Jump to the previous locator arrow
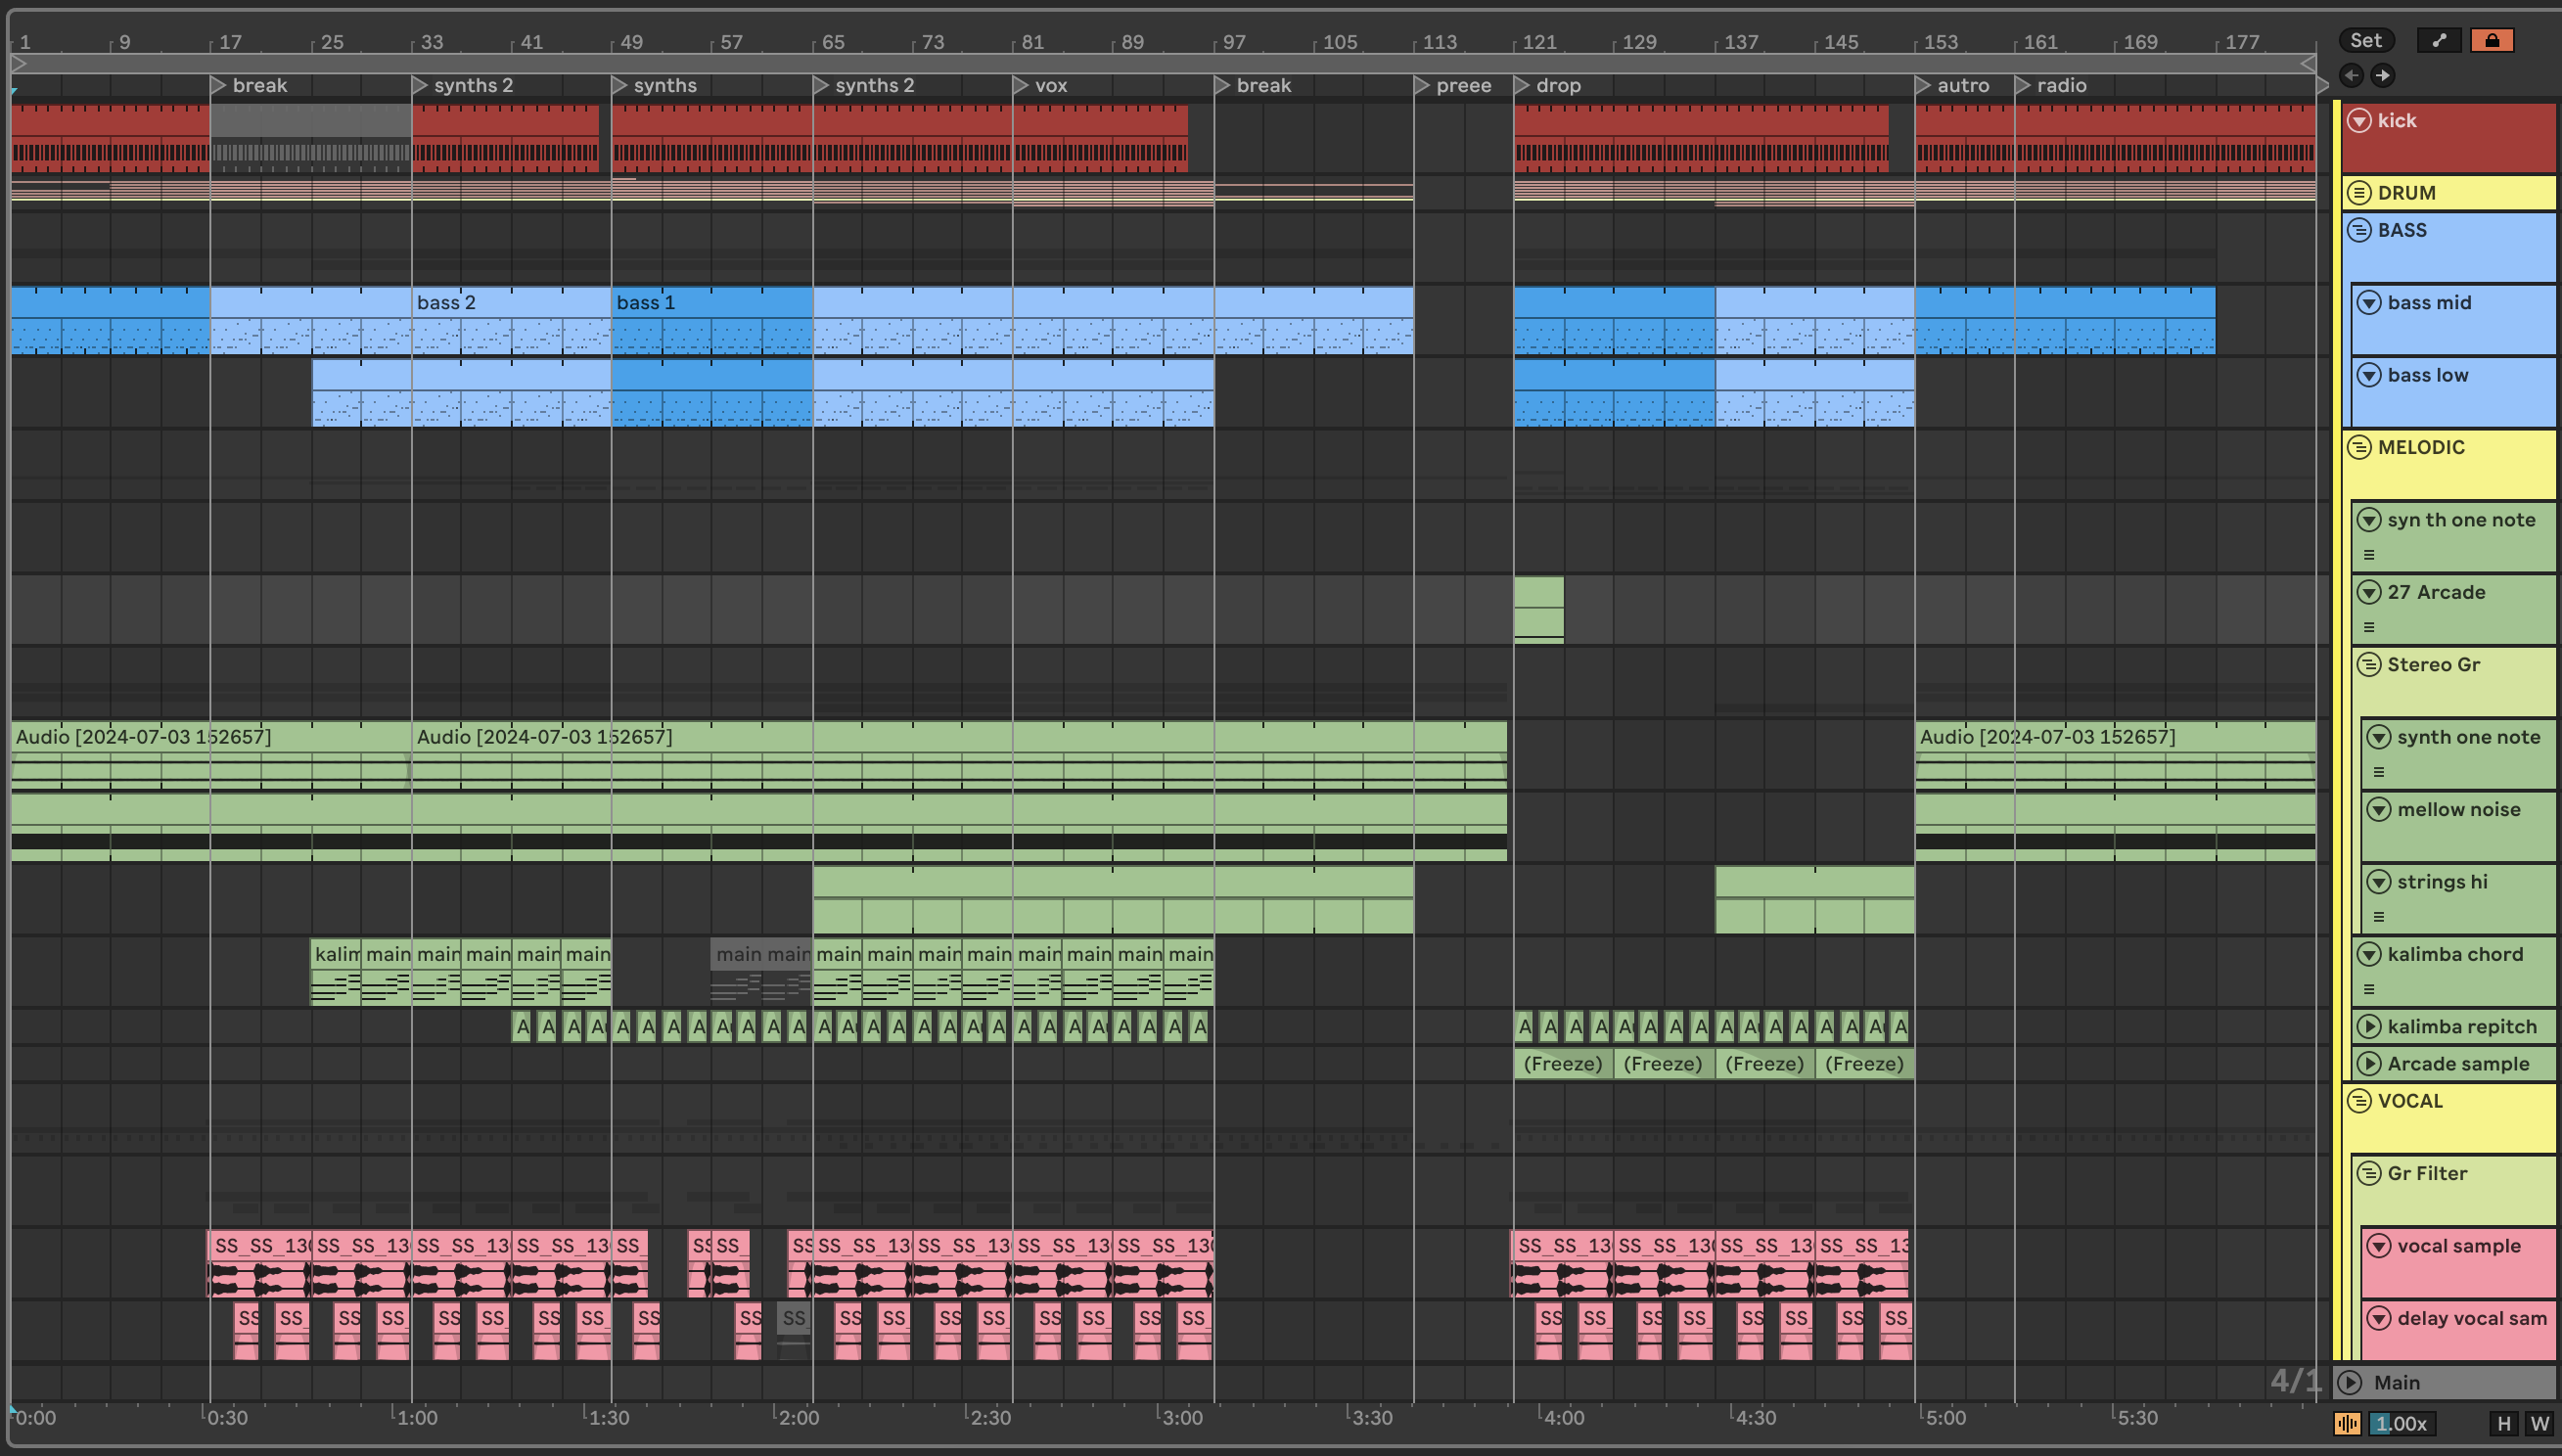The image size is (2562, 1456). 2352,75
